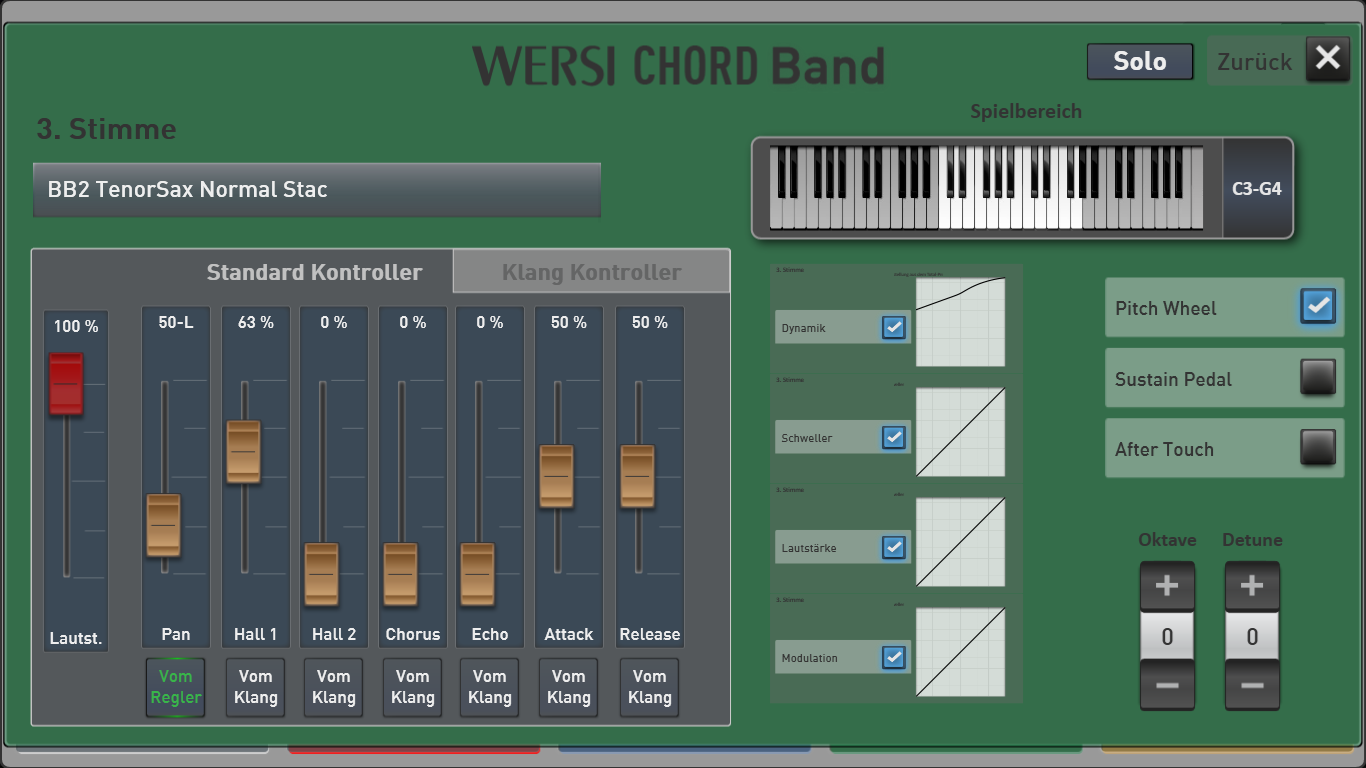This screenshot has height=768, width=1366.
Task: Close the dialog with the X icon
Action: pos(1327,59)
